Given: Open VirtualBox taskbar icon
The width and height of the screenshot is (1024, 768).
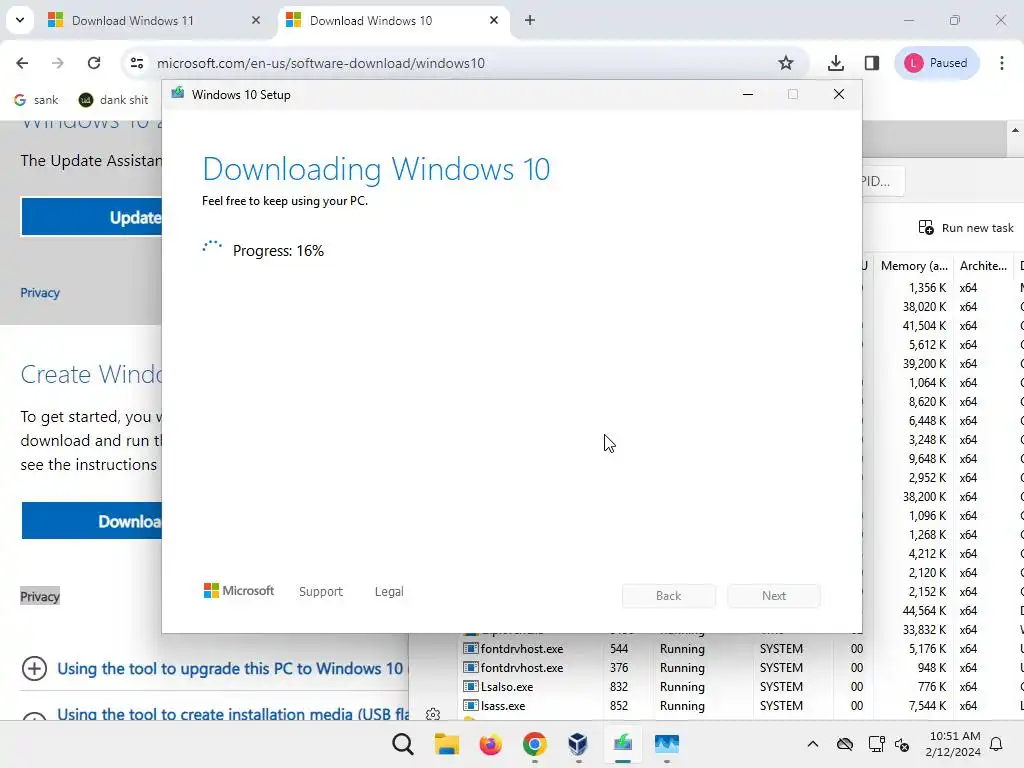Looking at the screenshot, I should [x=579, y=744].
